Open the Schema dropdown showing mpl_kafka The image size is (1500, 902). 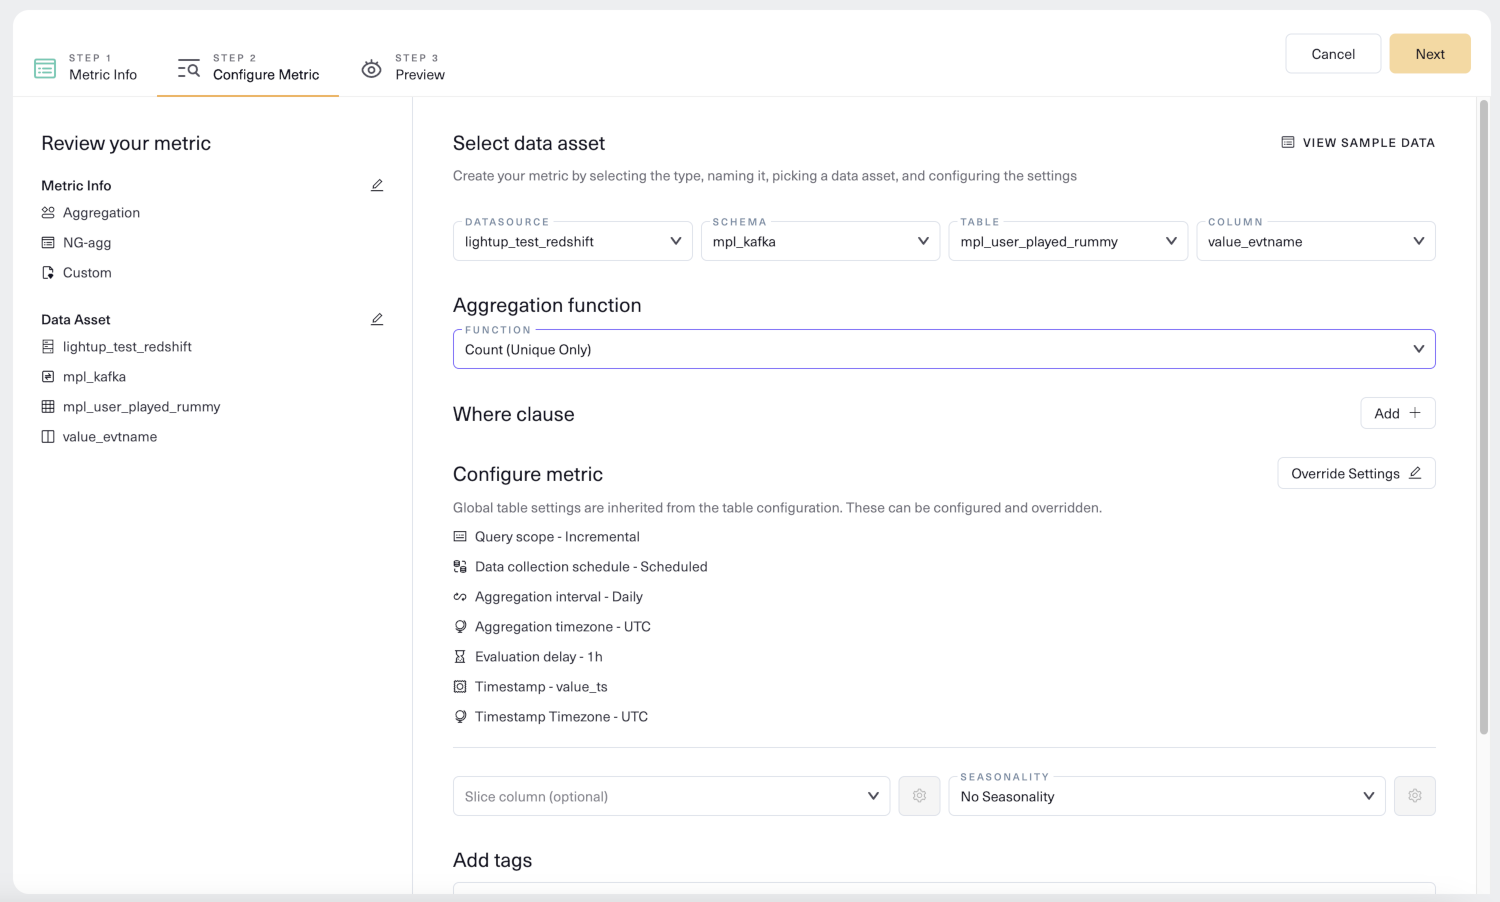point(820,242)
